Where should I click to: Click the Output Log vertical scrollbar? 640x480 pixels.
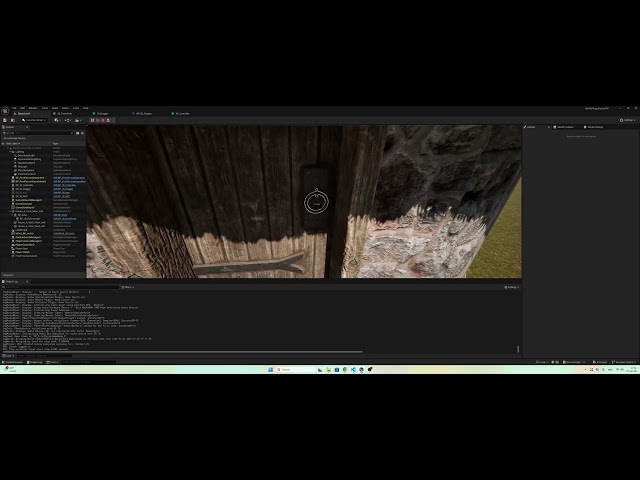518,349
